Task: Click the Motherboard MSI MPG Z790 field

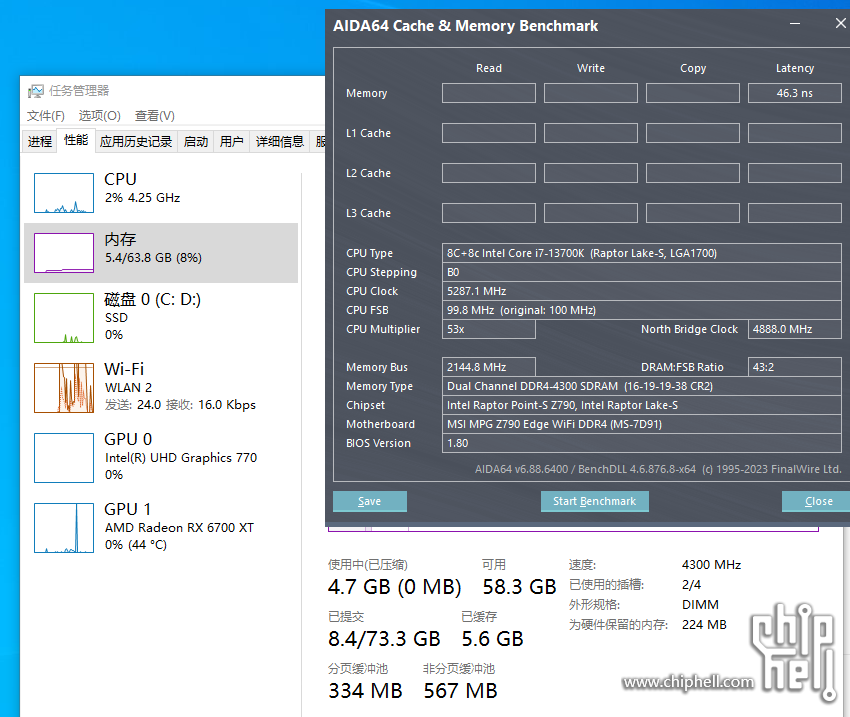Action: coord(642,424)
